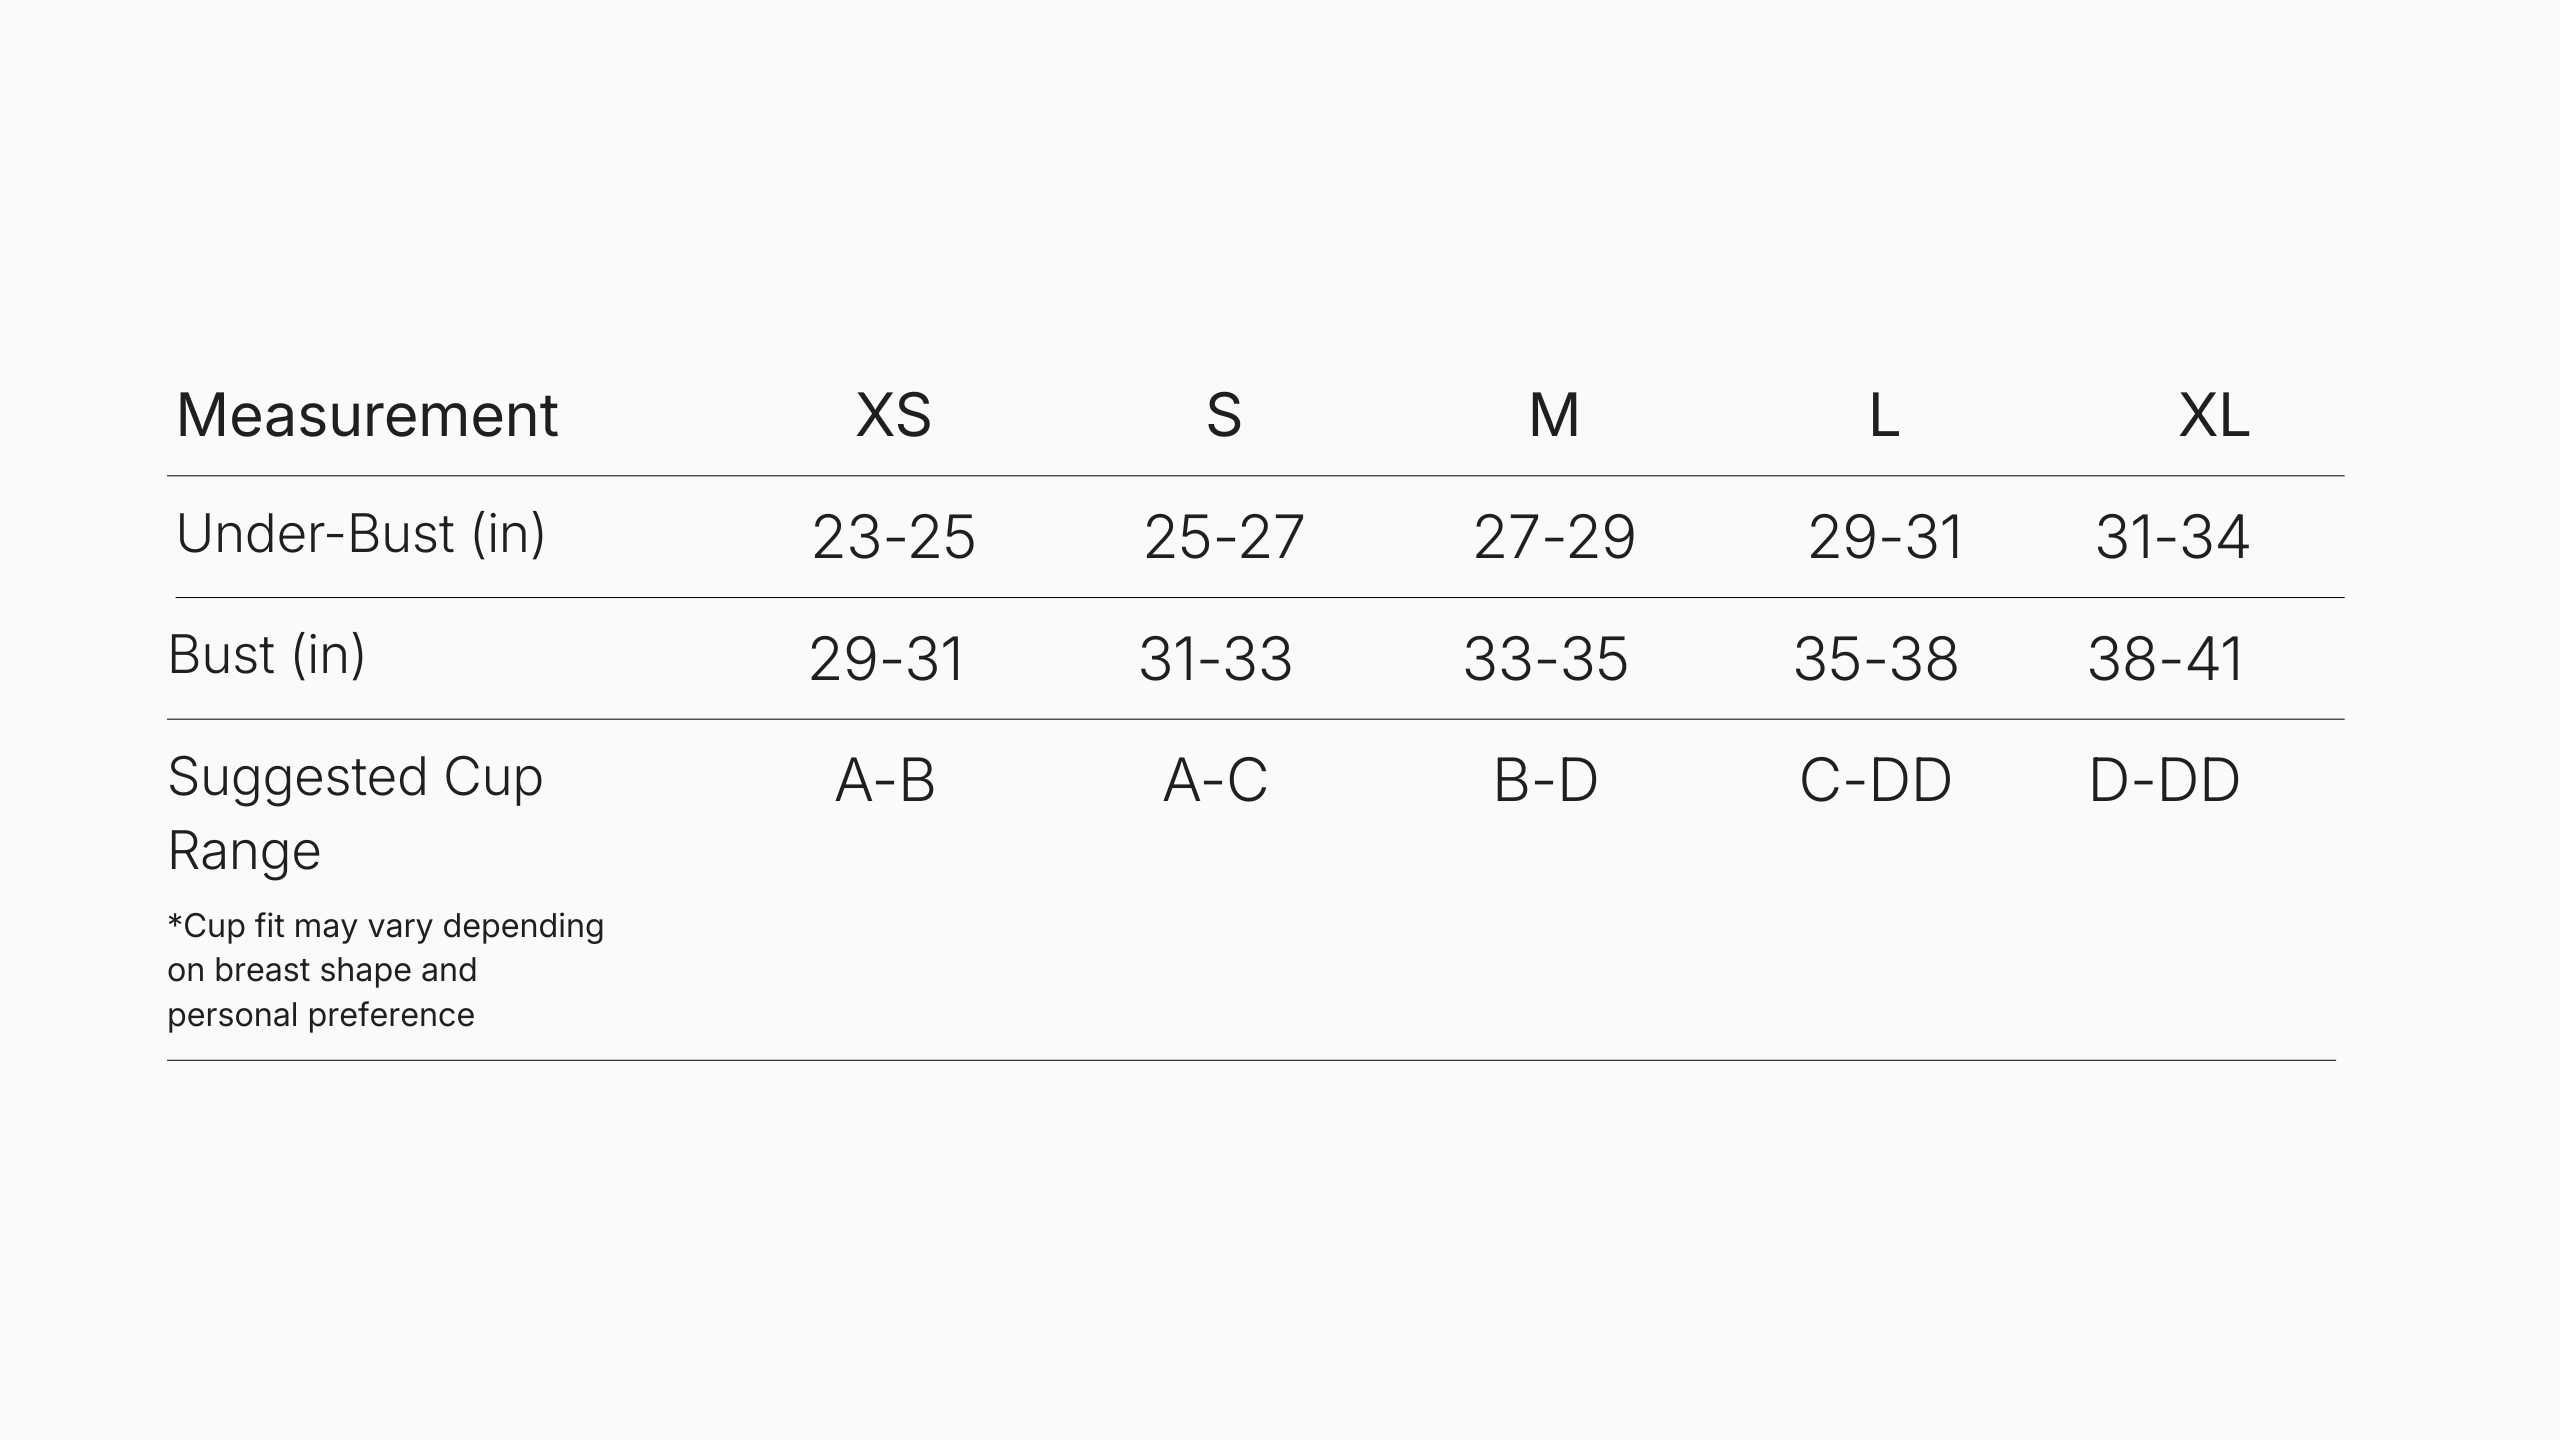2560x1440 pixels.
Task: Select the Suggested Cup Range label
Action: click(x=354, y=812)
